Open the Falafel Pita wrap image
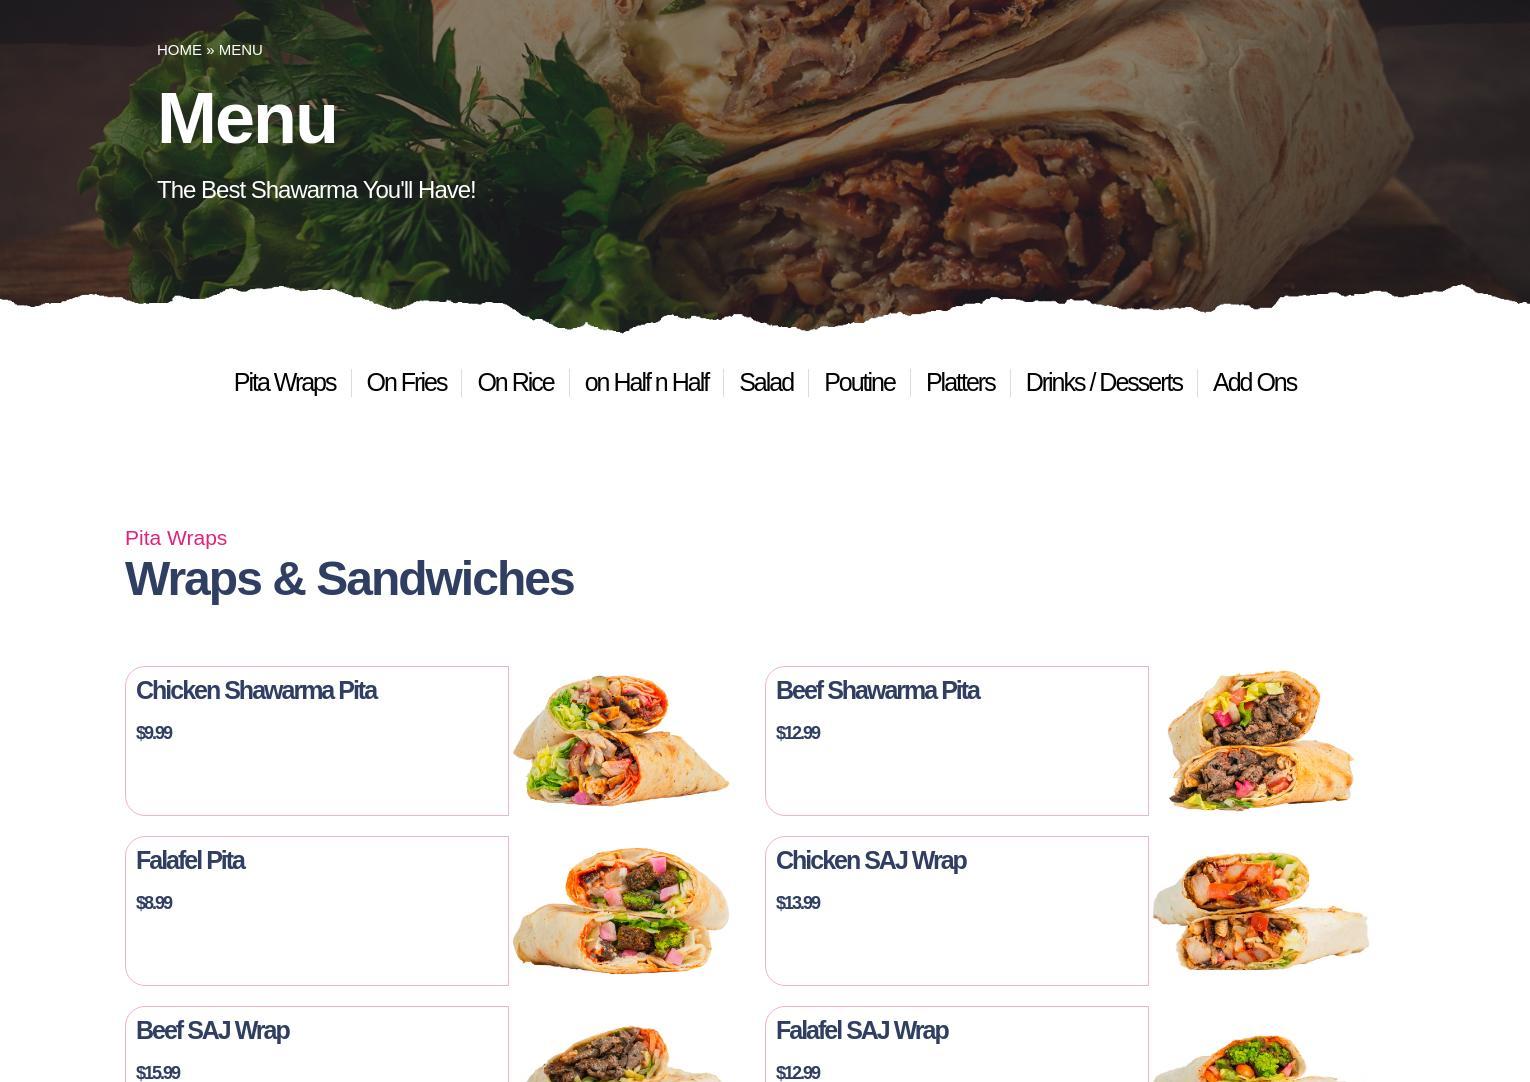The height and width of the screenshot is (1082, 1530). point(621,910)
